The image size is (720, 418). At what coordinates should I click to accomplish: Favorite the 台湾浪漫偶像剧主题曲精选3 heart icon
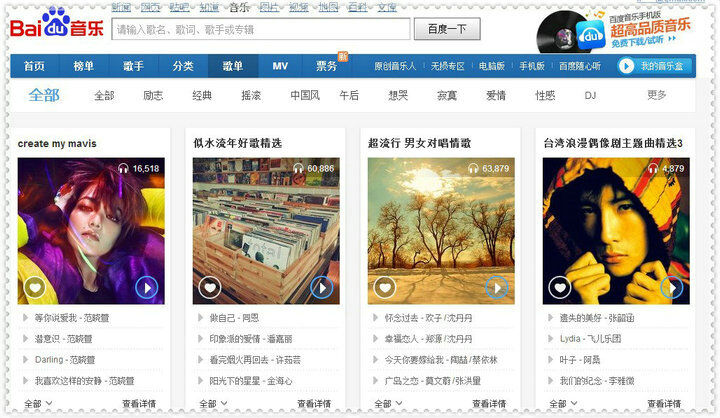pos(560,288)
